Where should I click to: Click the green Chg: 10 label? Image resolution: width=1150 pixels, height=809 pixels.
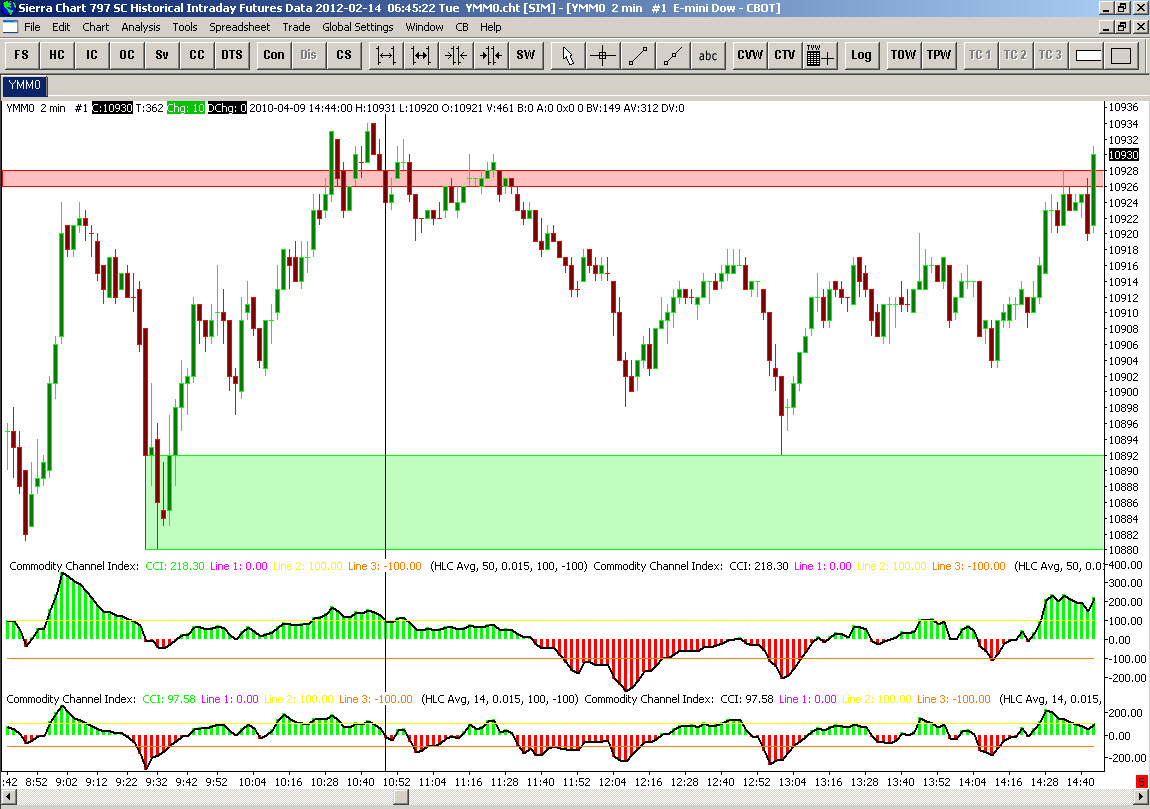point(186,108)
